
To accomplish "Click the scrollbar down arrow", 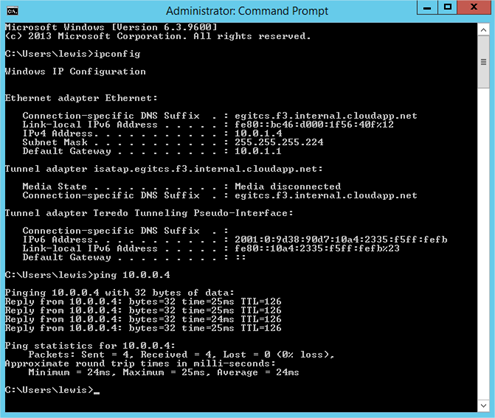I will 483,406.
